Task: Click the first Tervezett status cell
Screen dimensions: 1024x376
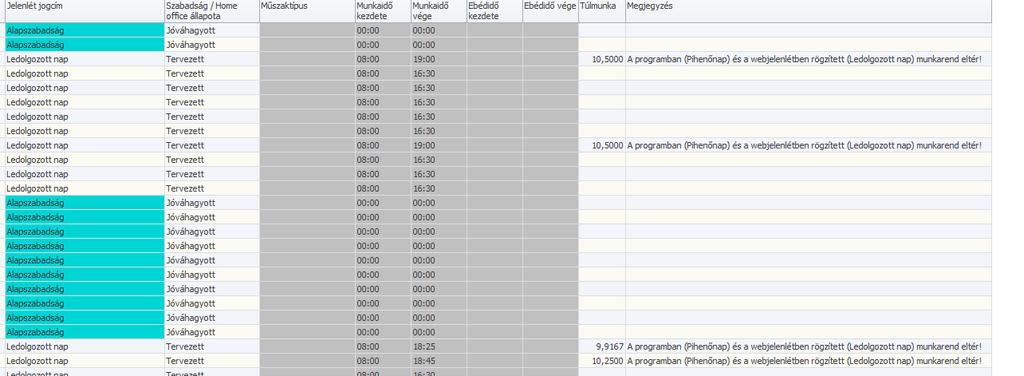Action: (x=212, y=59)
